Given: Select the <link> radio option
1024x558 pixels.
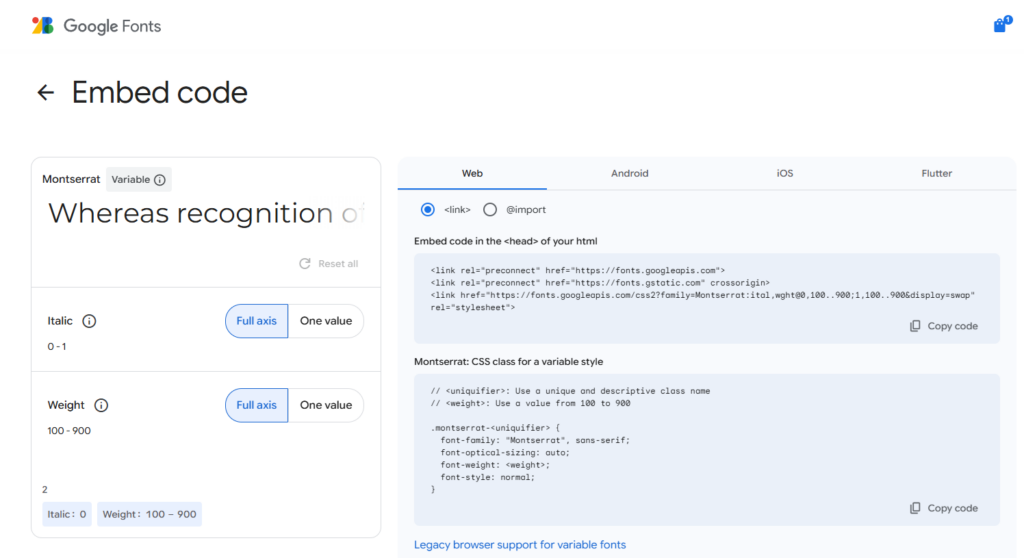Looking at the screenshot, I should pos(428,210).
